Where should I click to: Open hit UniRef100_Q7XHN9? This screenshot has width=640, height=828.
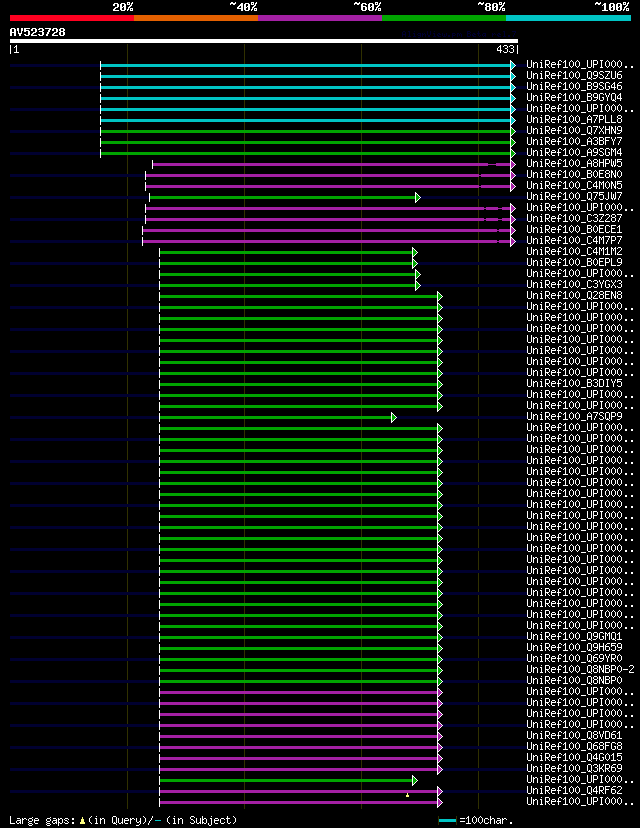574,130
